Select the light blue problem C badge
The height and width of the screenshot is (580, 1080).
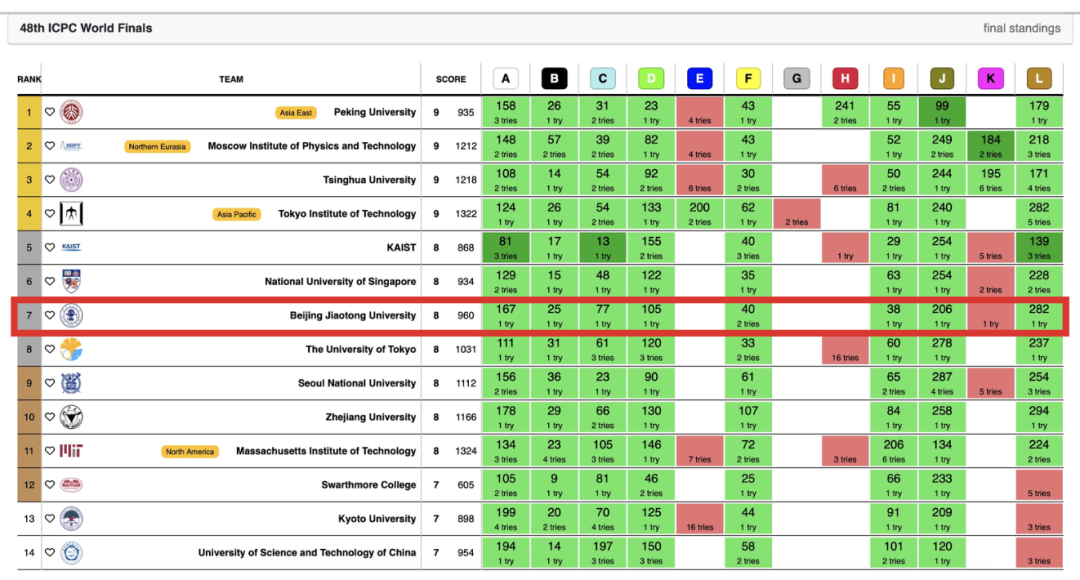603,79
